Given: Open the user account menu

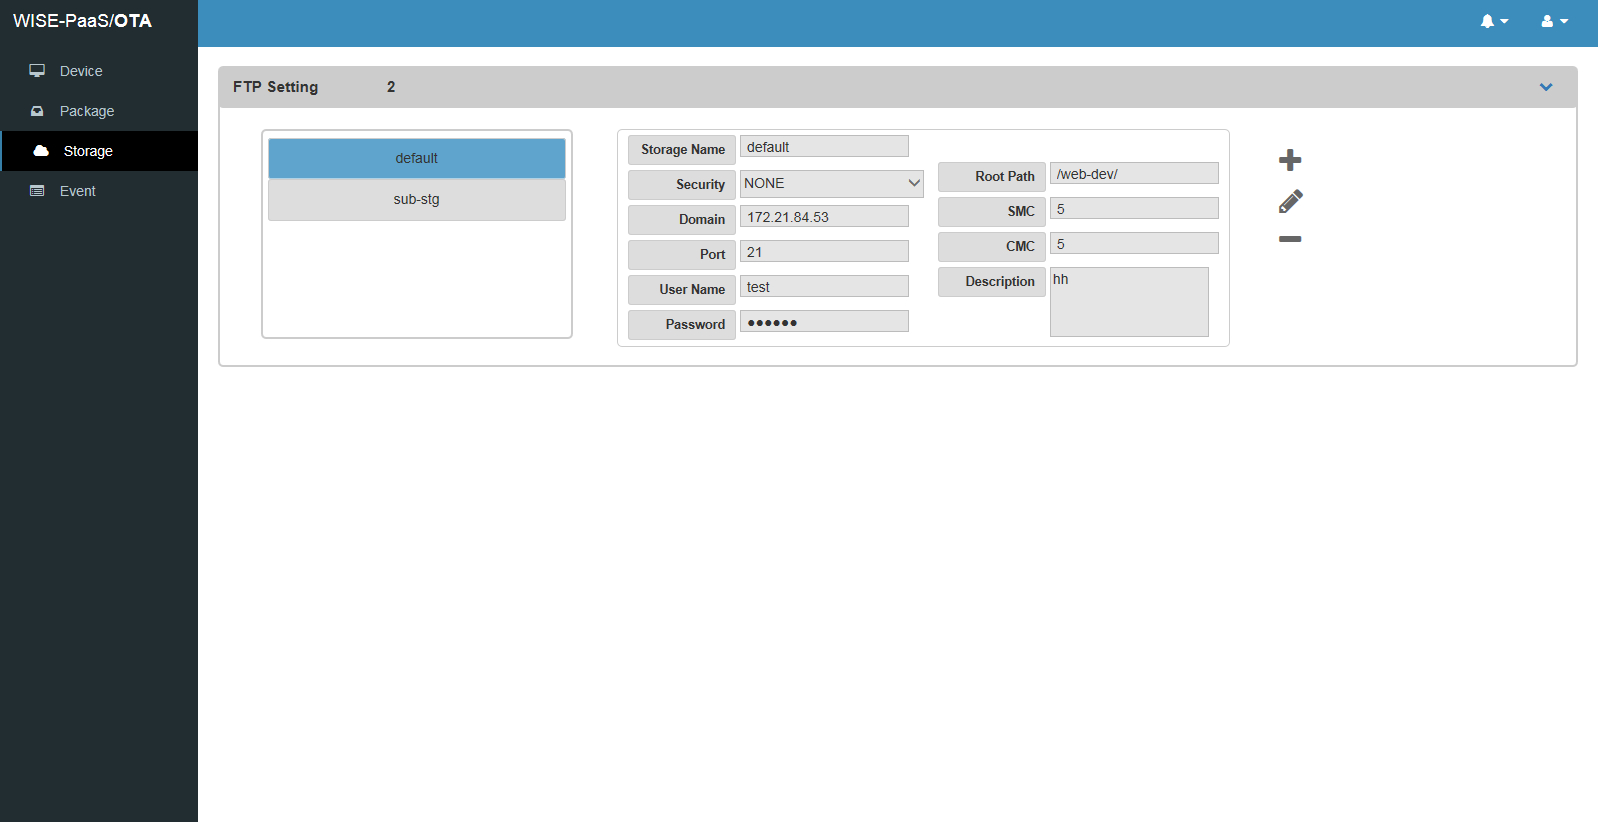Looking at the screenshot, I should (x=1554, y=21).
